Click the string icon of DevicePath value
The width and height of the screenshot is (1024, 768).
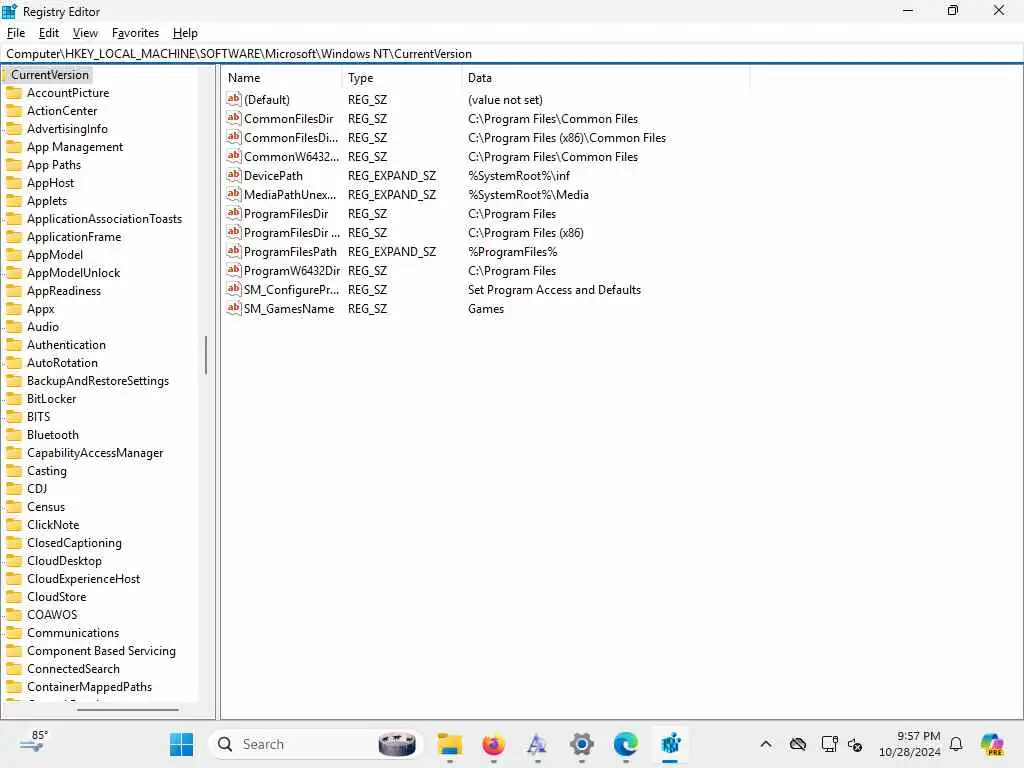(x=234, y=175)
